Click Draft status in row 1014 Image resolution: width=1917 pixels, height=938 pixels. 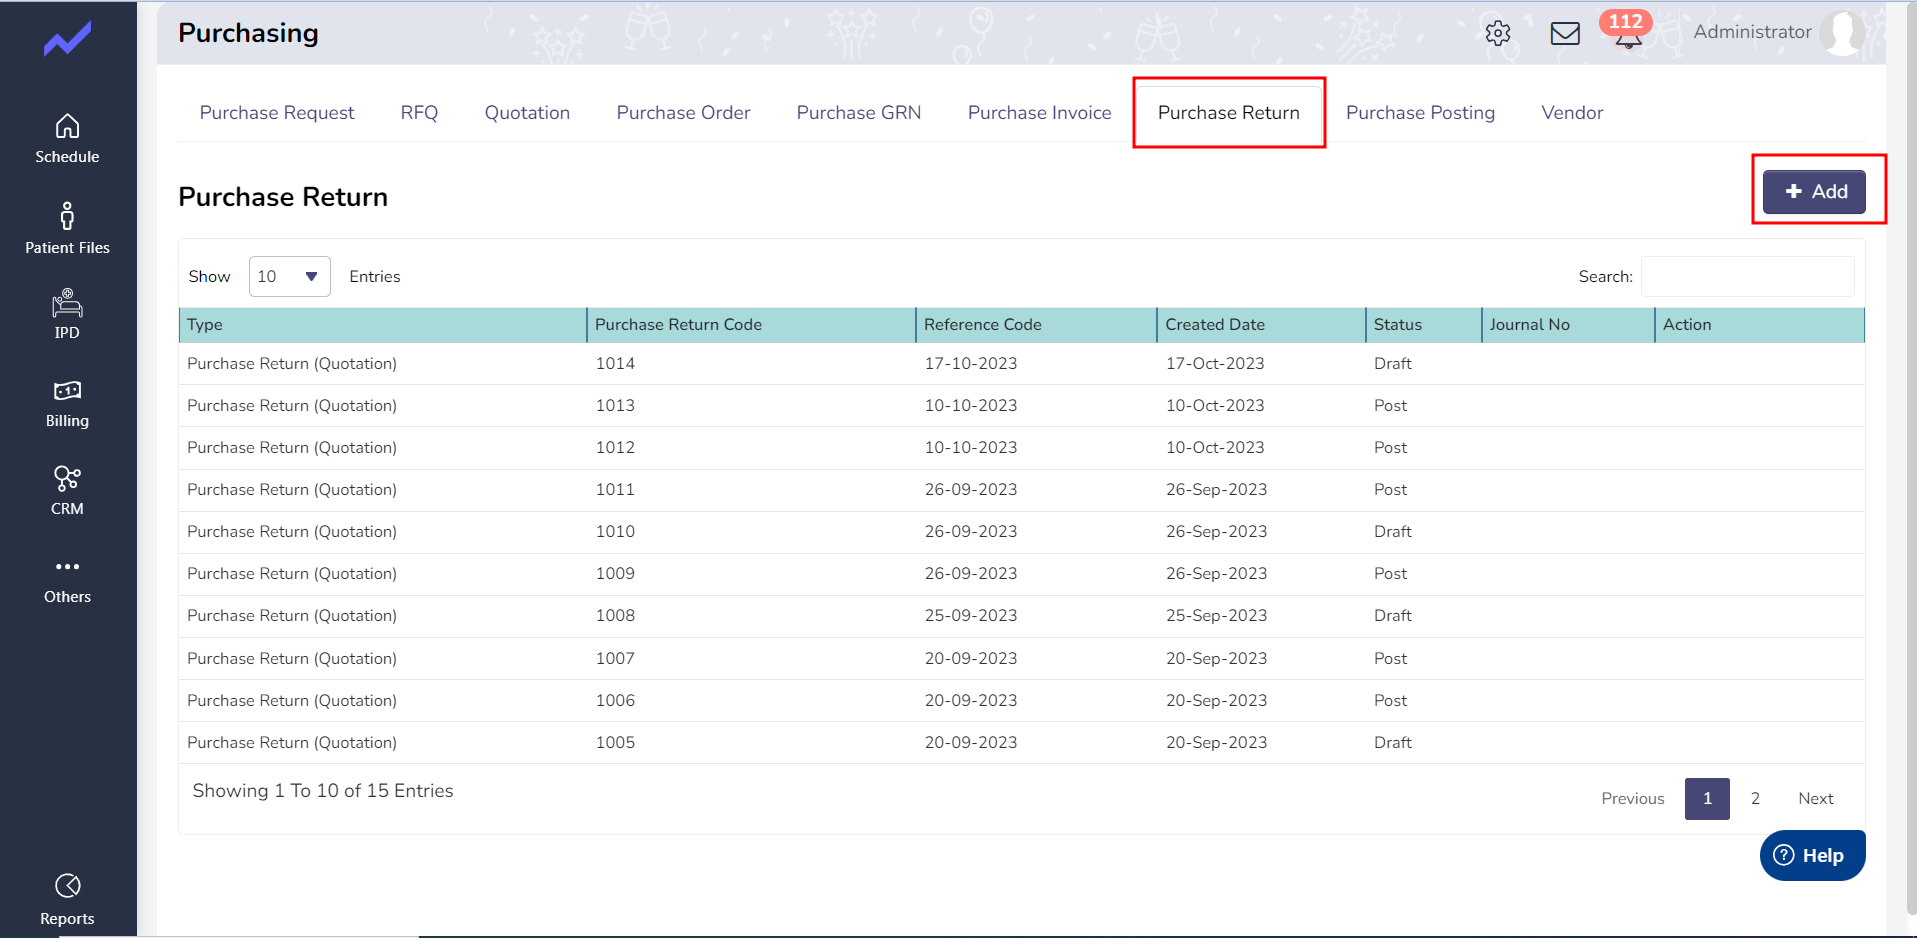pos(1393,364)
